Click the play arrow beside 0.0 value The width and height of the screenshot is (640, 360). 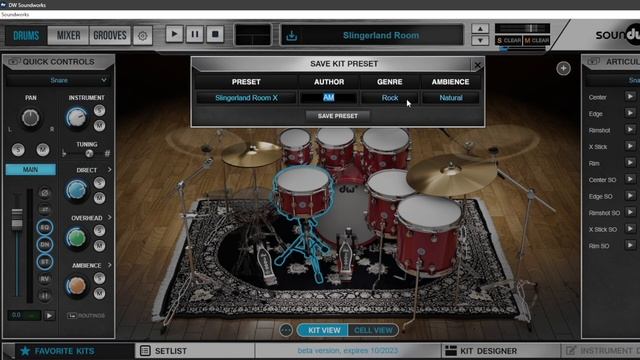[49, 316]
